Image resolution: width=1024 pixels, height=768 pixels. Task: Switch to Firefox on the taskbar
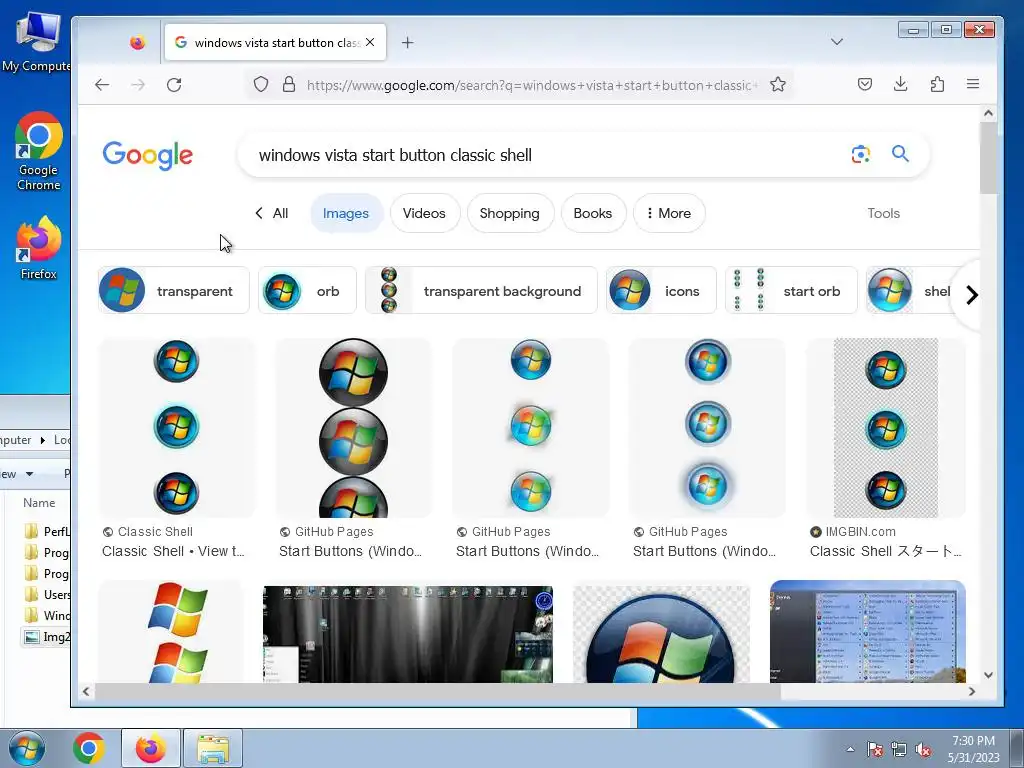150,748
